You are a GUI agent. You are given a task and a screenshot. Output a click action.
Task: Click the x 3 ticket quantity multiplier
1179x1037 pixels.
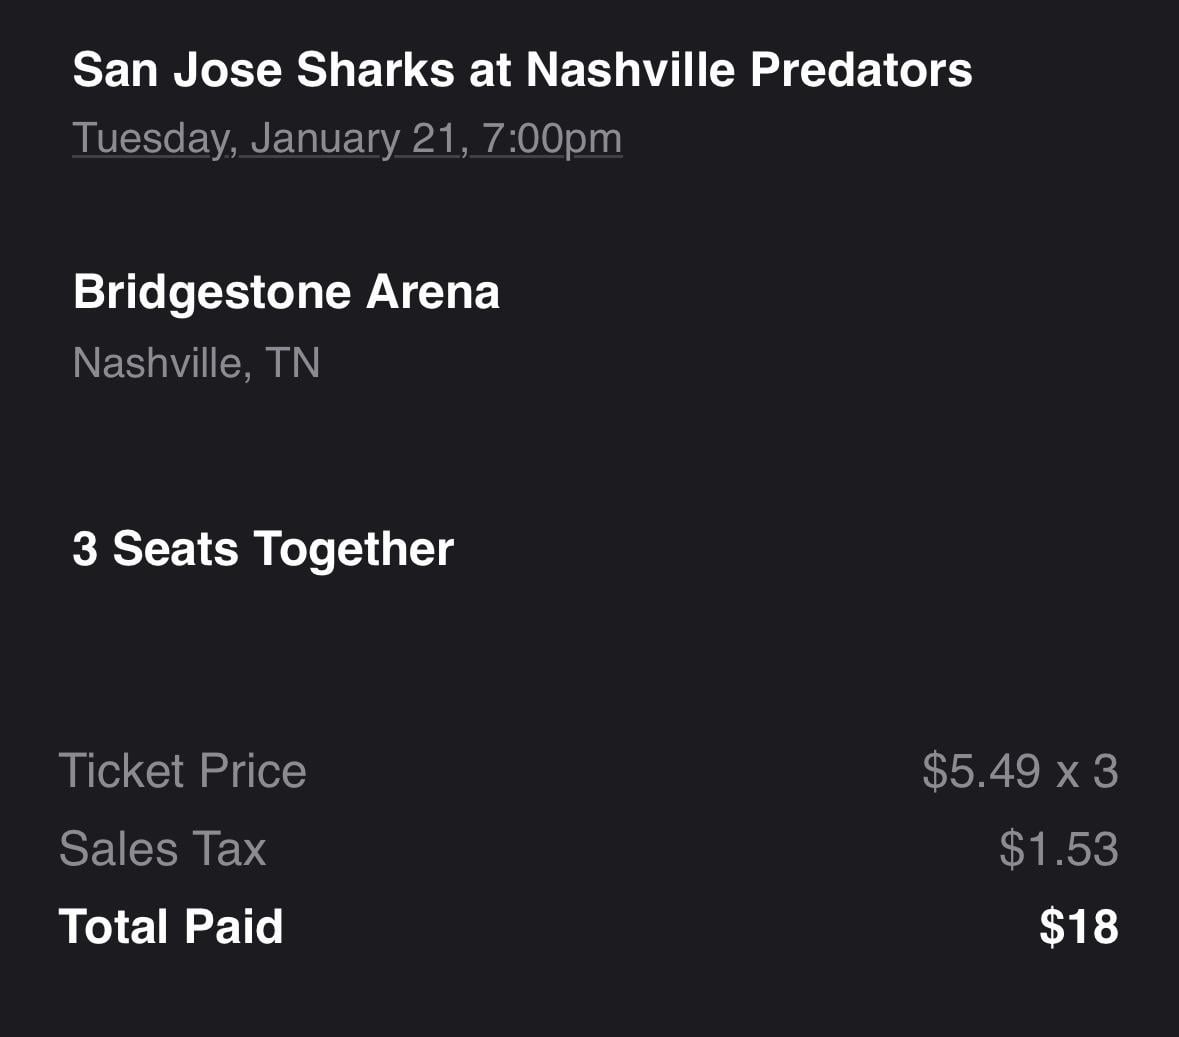point(1087,771)
